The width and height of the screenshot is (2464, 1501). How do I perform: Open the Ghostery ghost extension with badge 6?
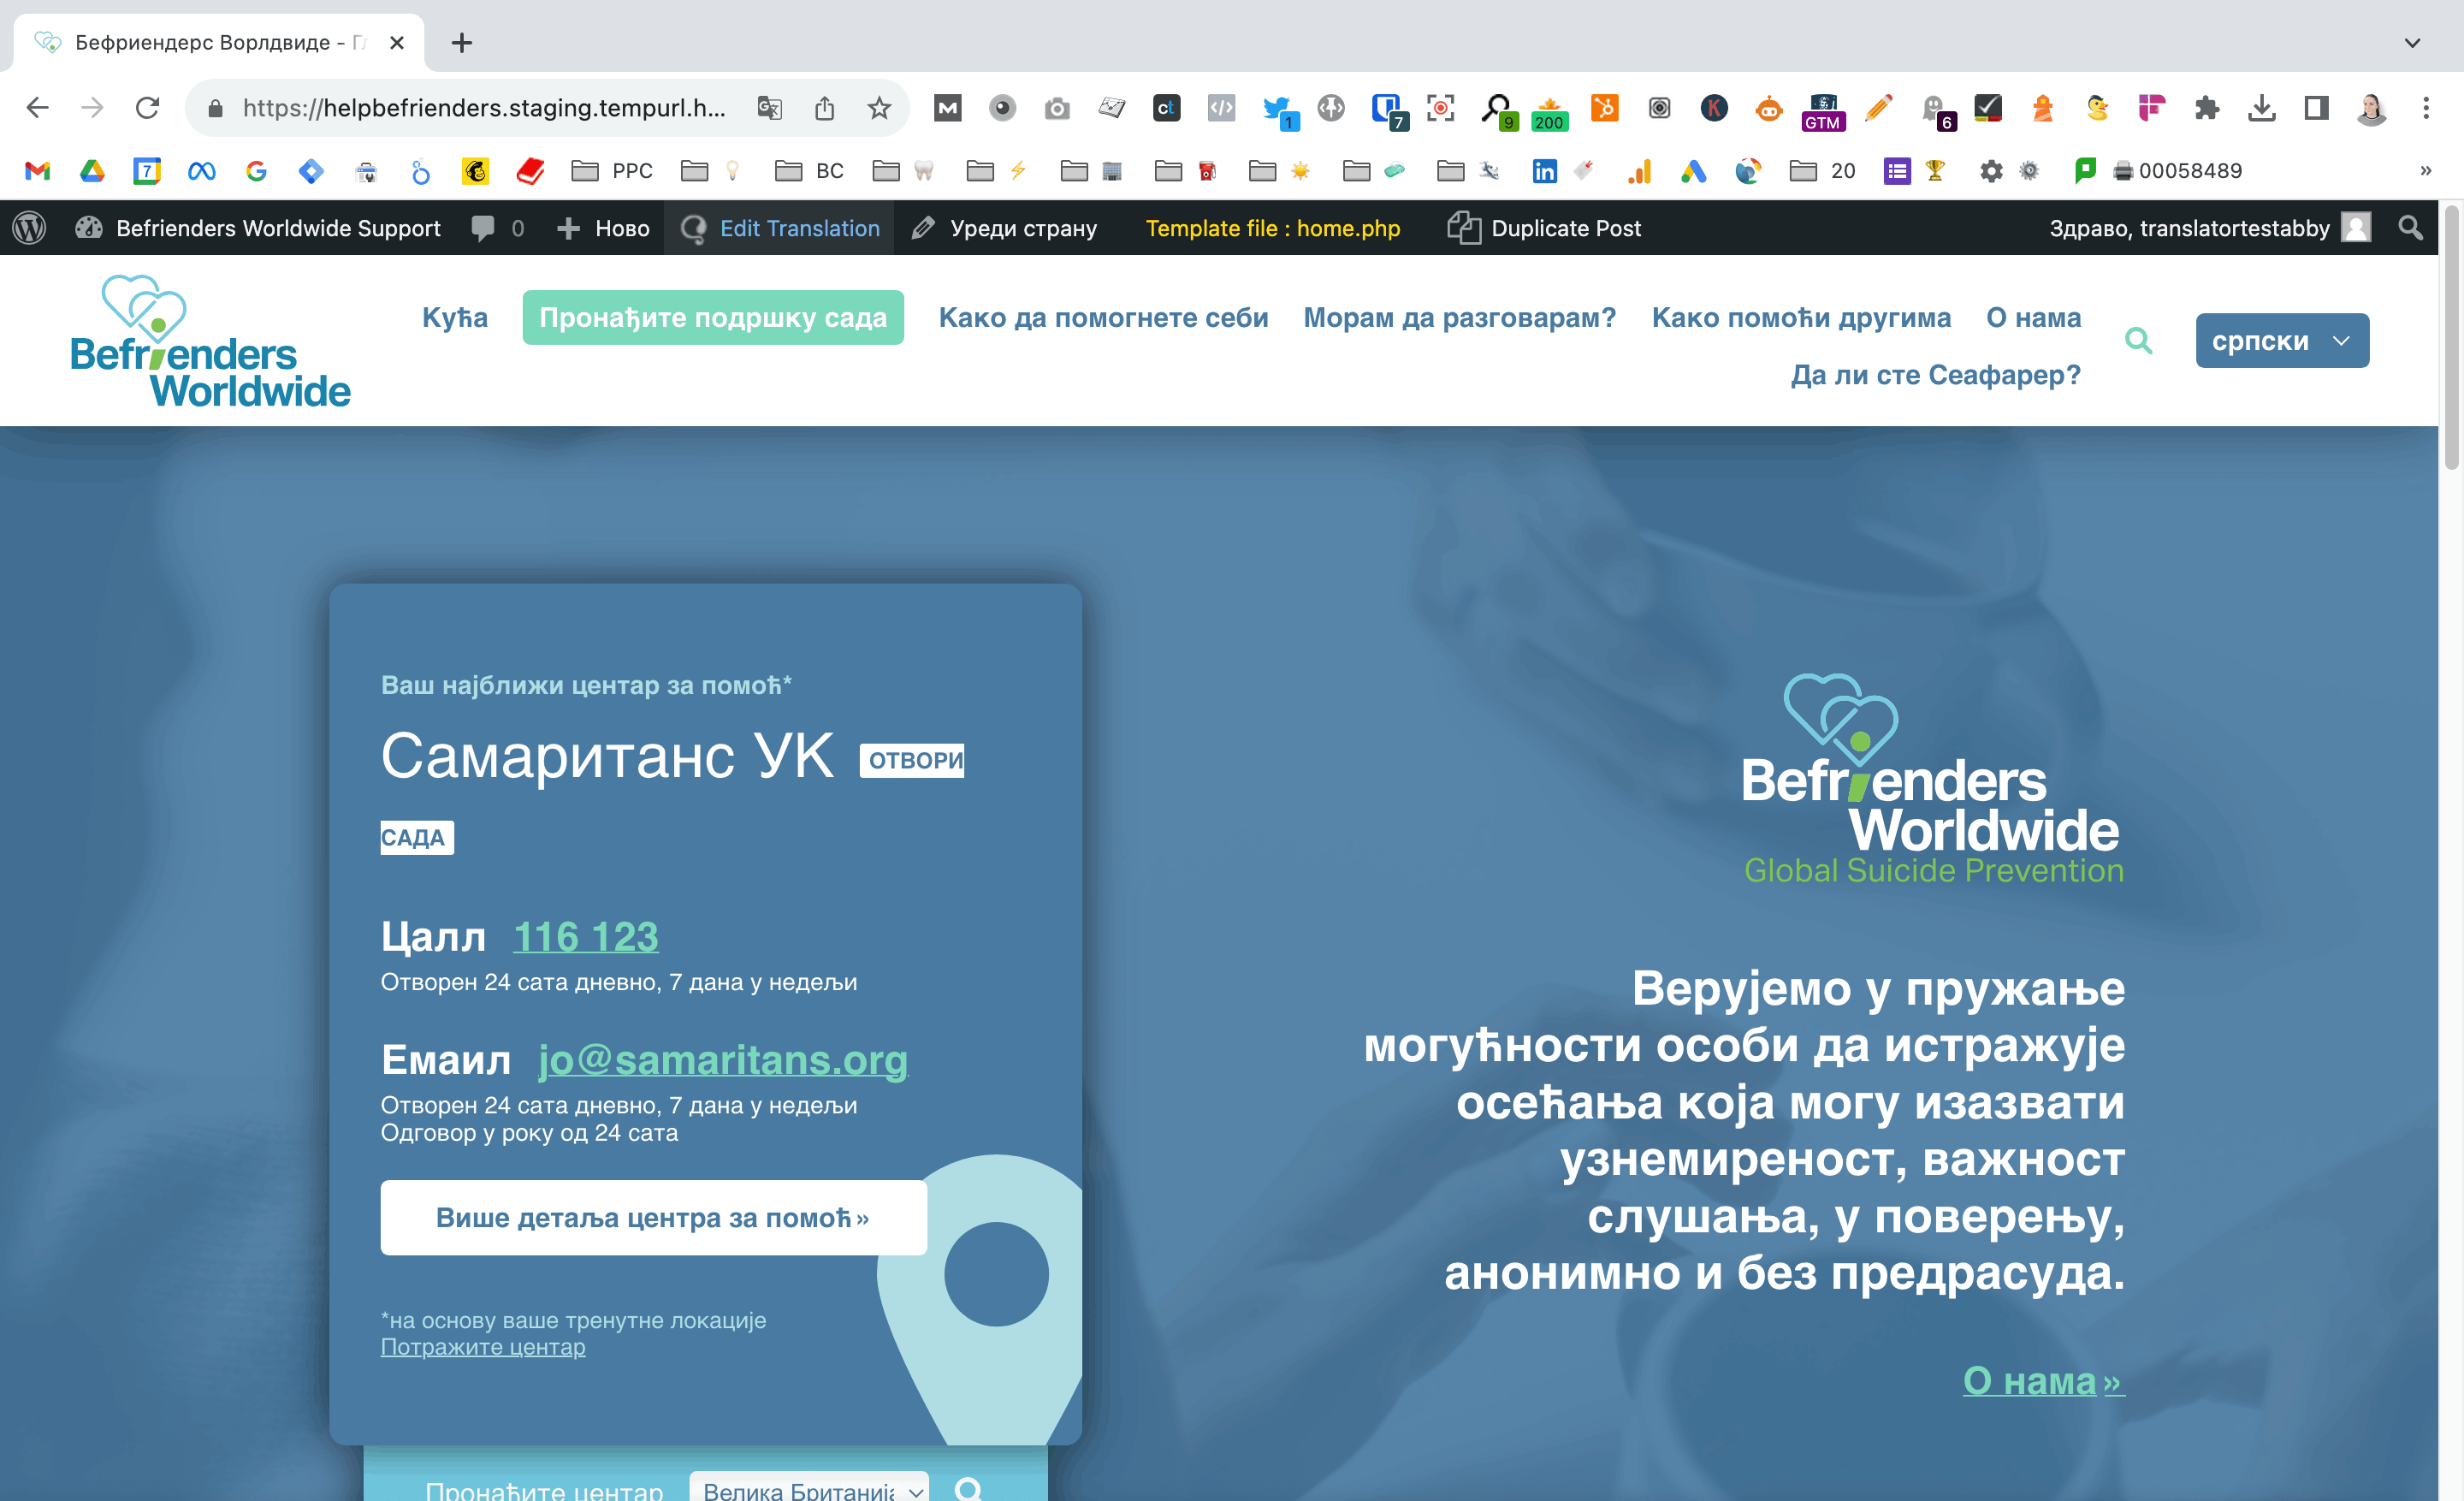pyautogui.click(x=1935, y=110)
